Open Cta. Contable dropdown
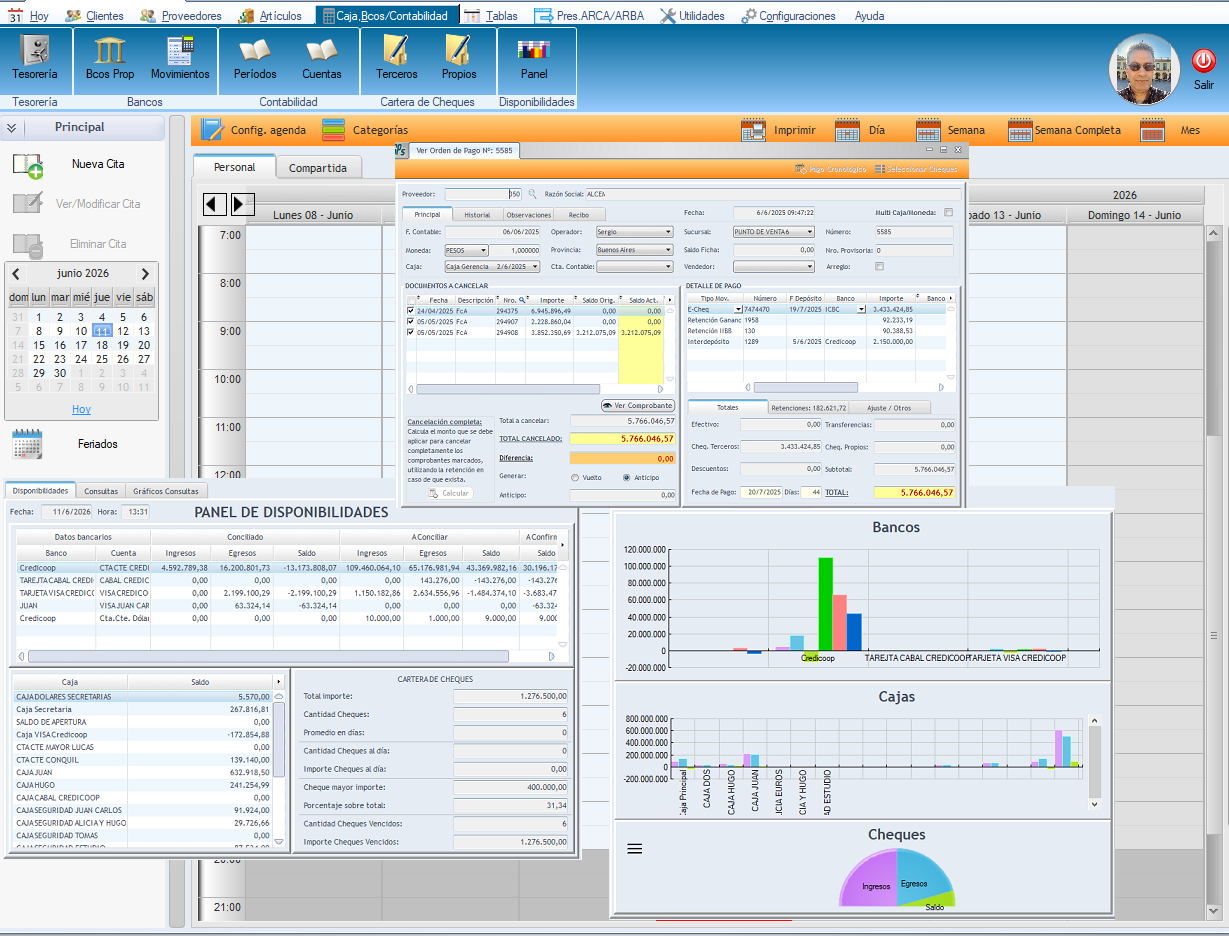 634,267
